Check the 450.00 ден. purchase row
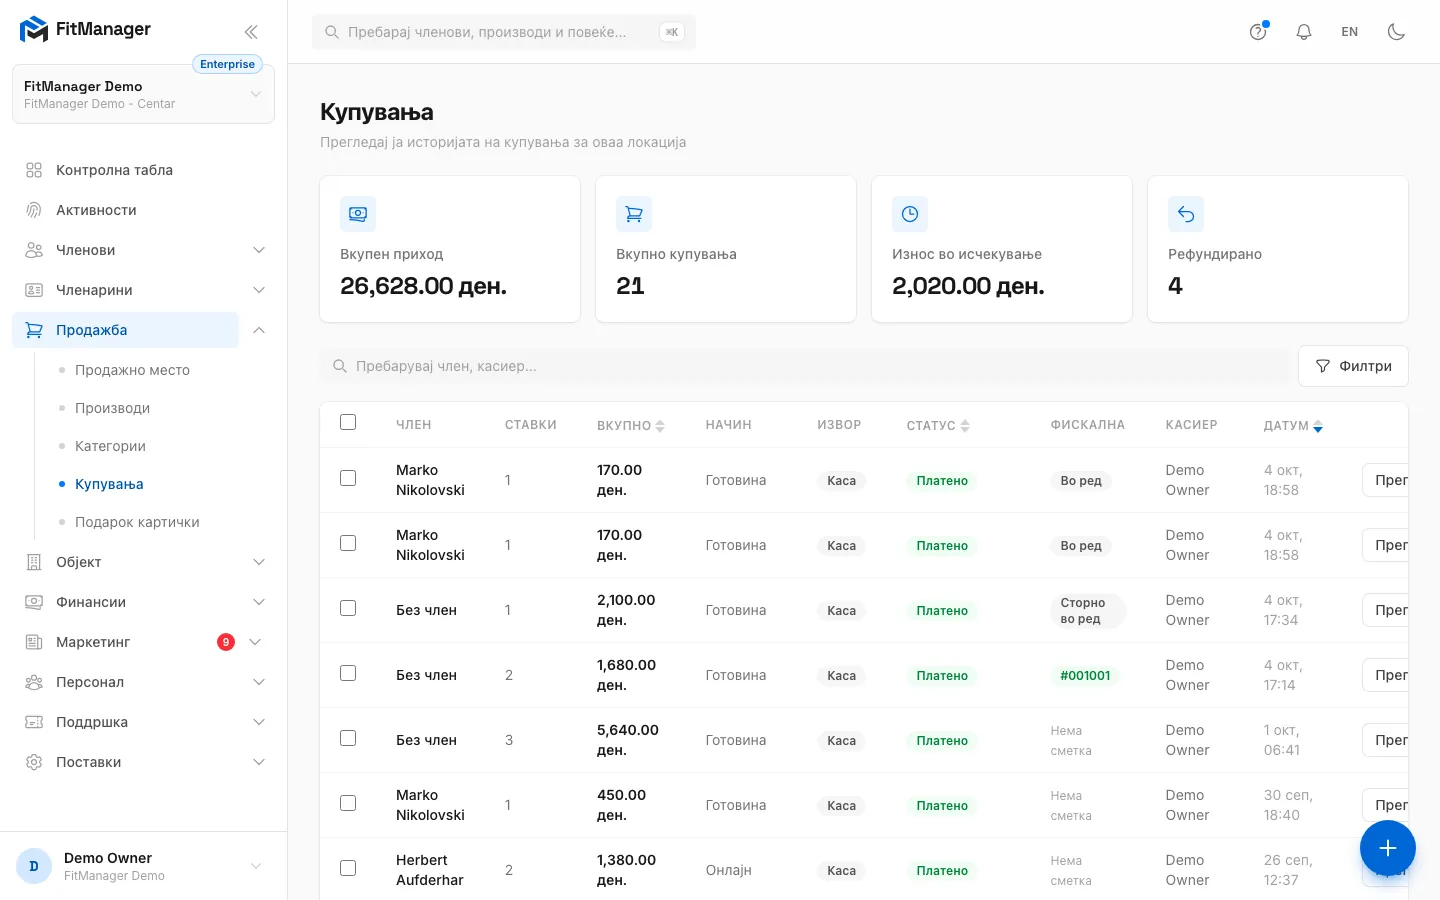Image resolution: width=1440 pixels, height=900 pixels. pyautogui.click(x=348, y=803)
